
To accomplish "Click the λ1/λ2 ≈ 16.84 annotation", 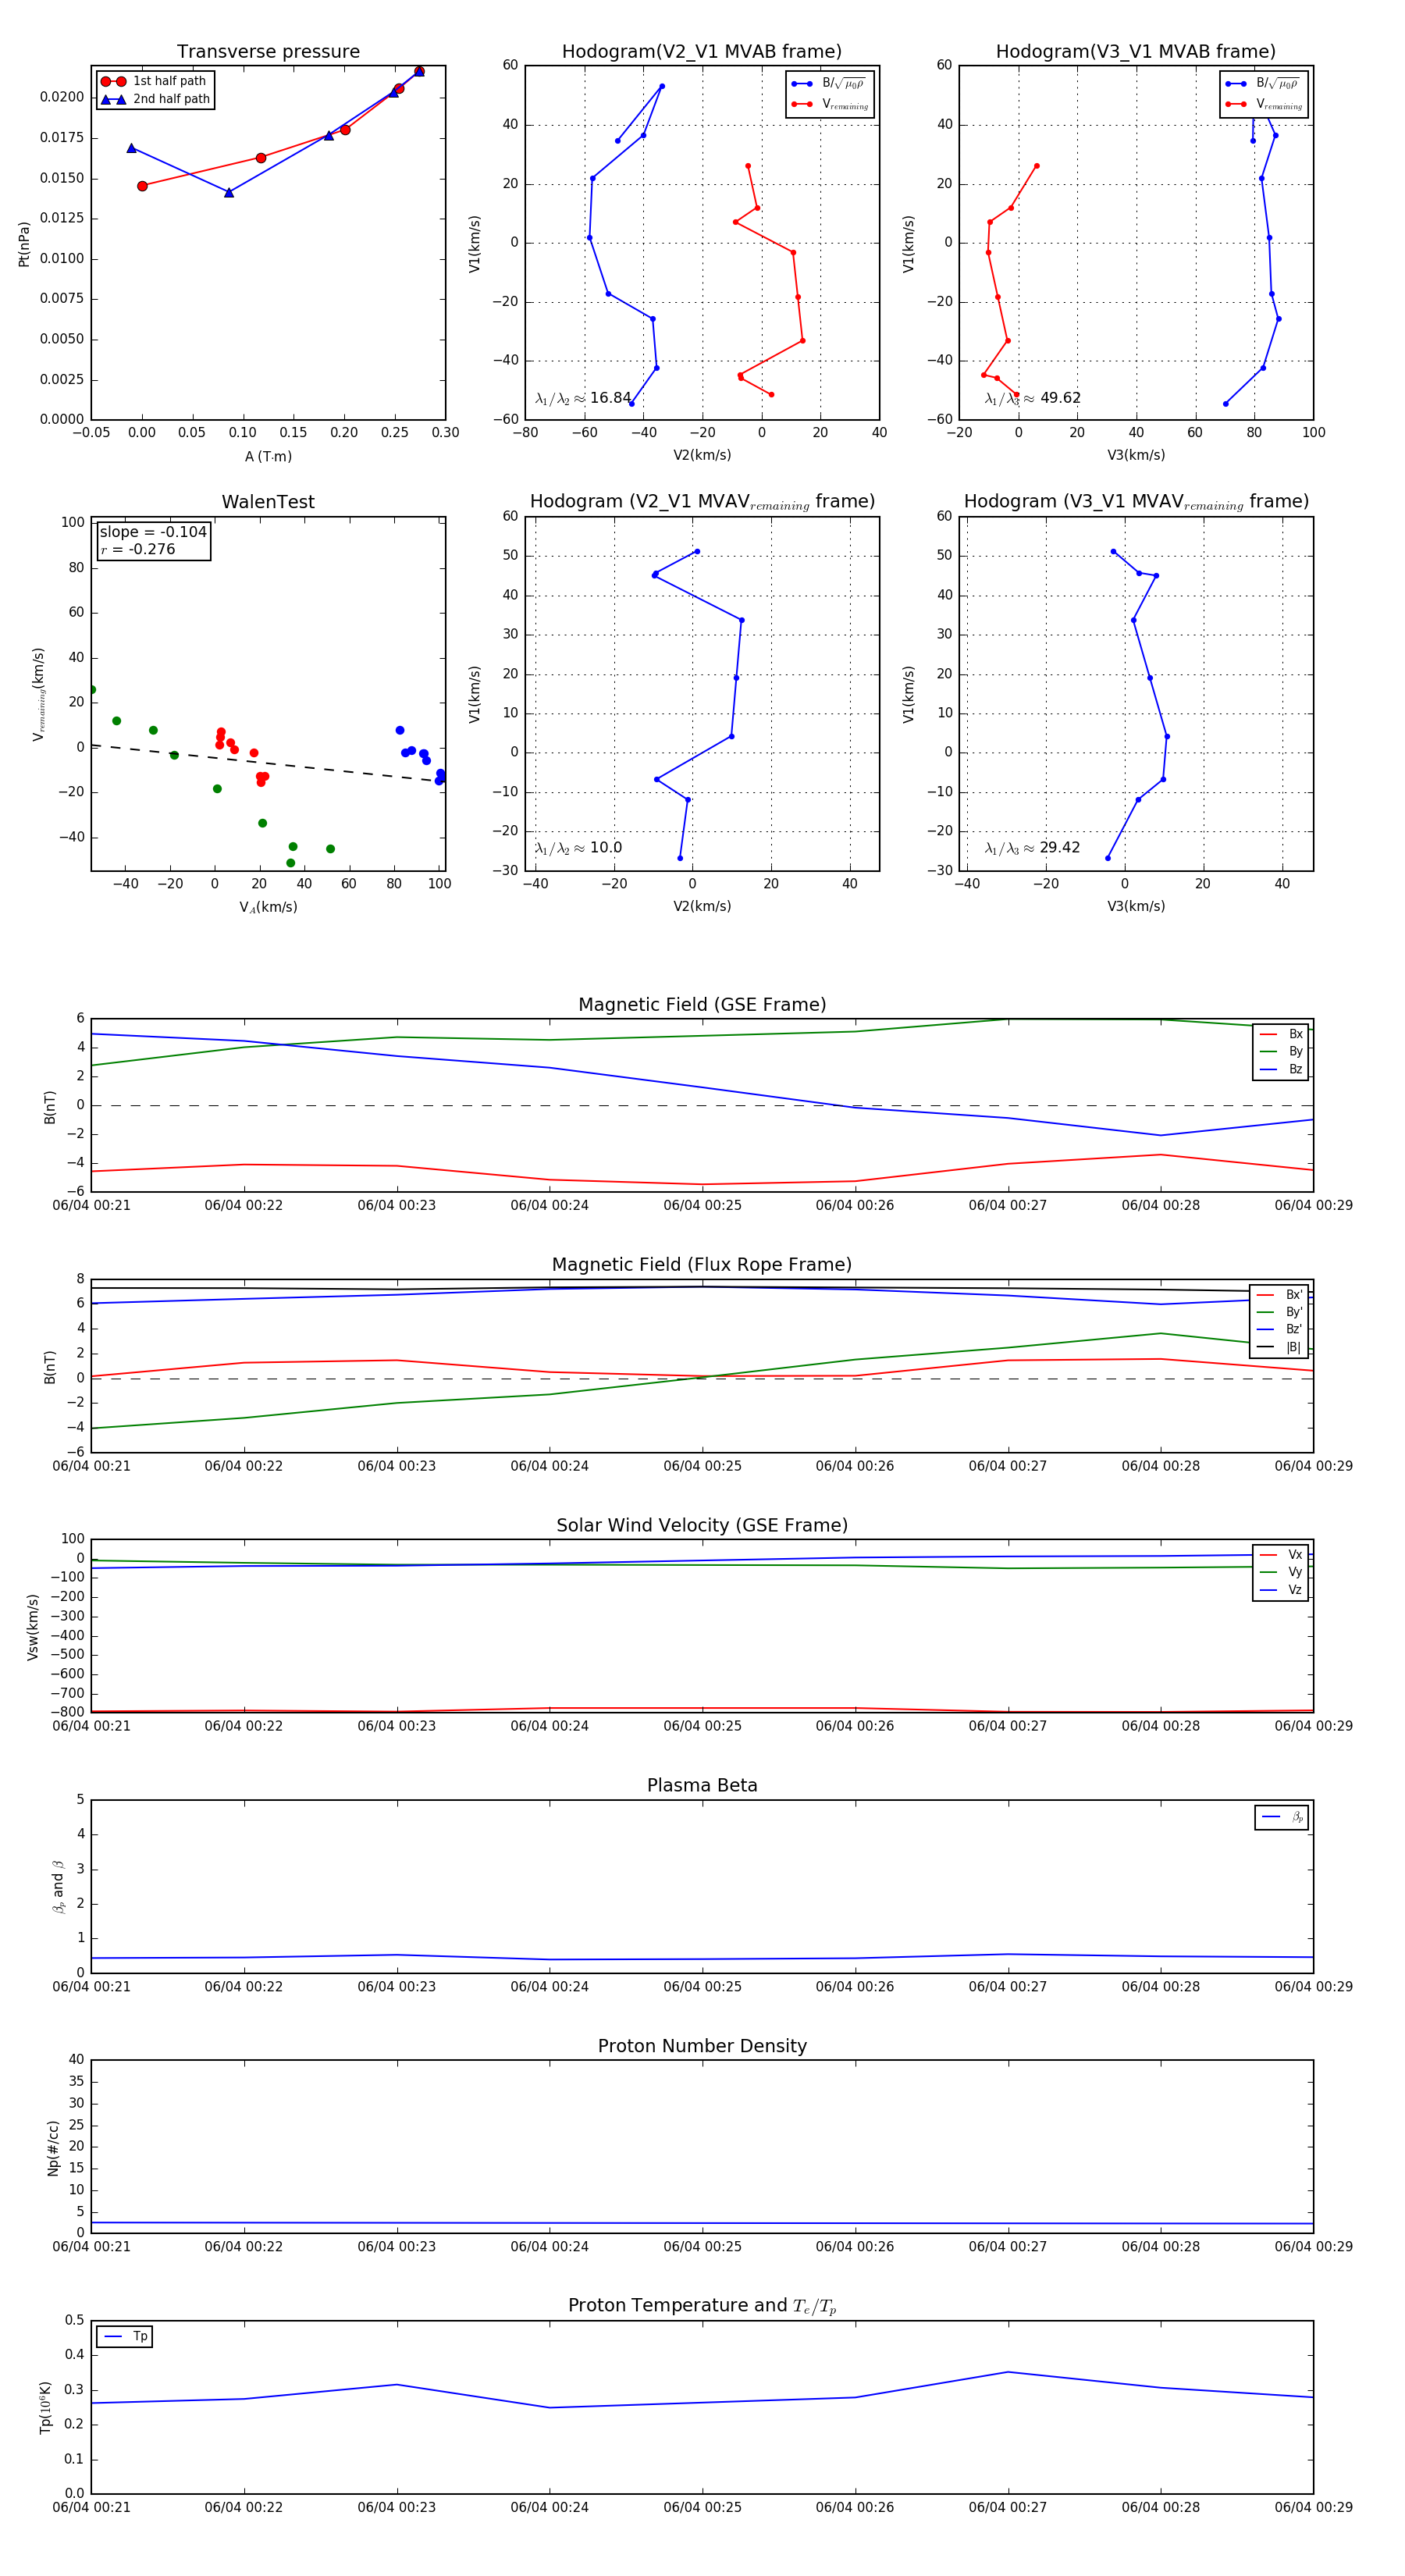I will [583, 398].
